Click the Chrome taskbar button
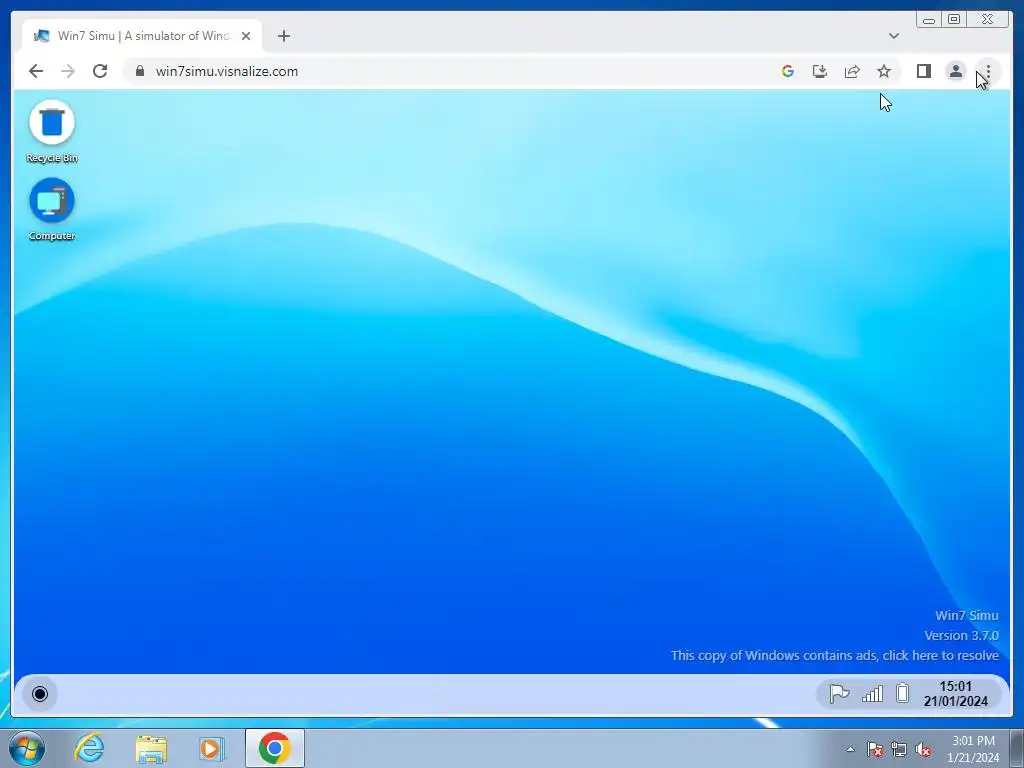 274,748
